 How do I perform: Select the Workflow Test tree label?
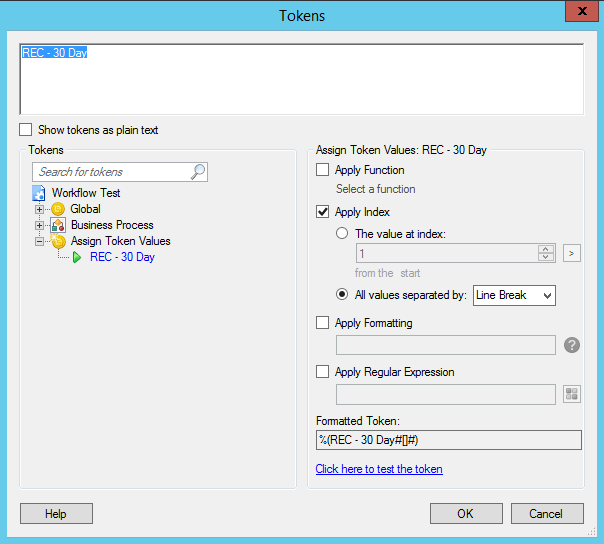[x=86, y=193]
